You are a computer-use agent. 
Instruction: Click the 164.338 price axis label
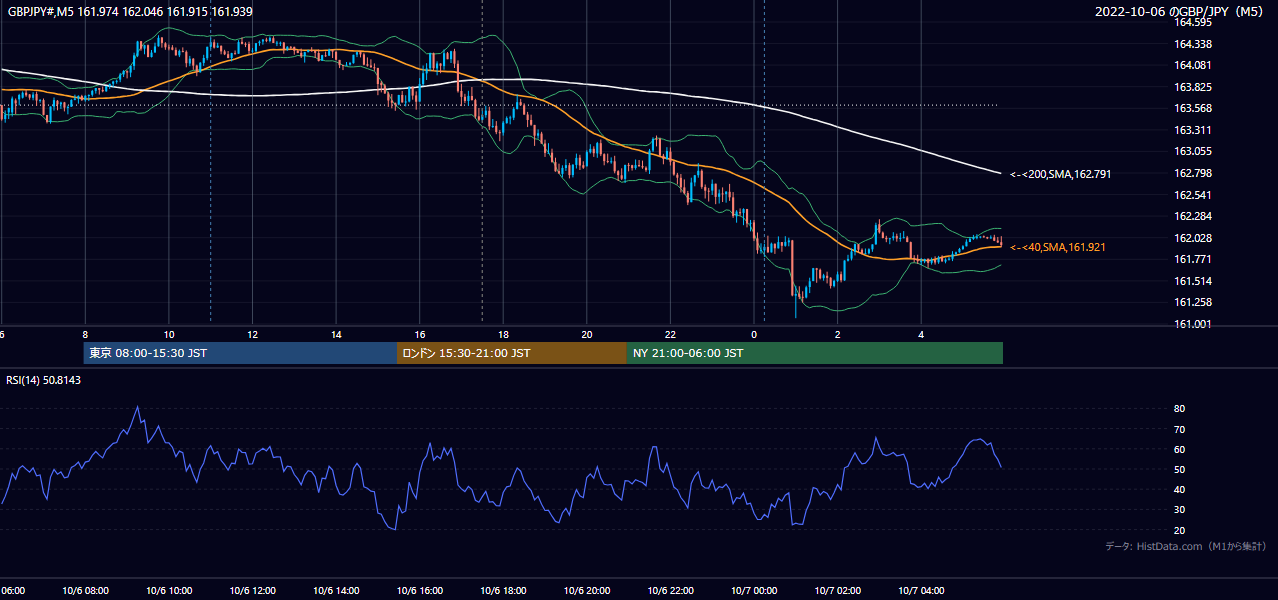point(1192,44)
